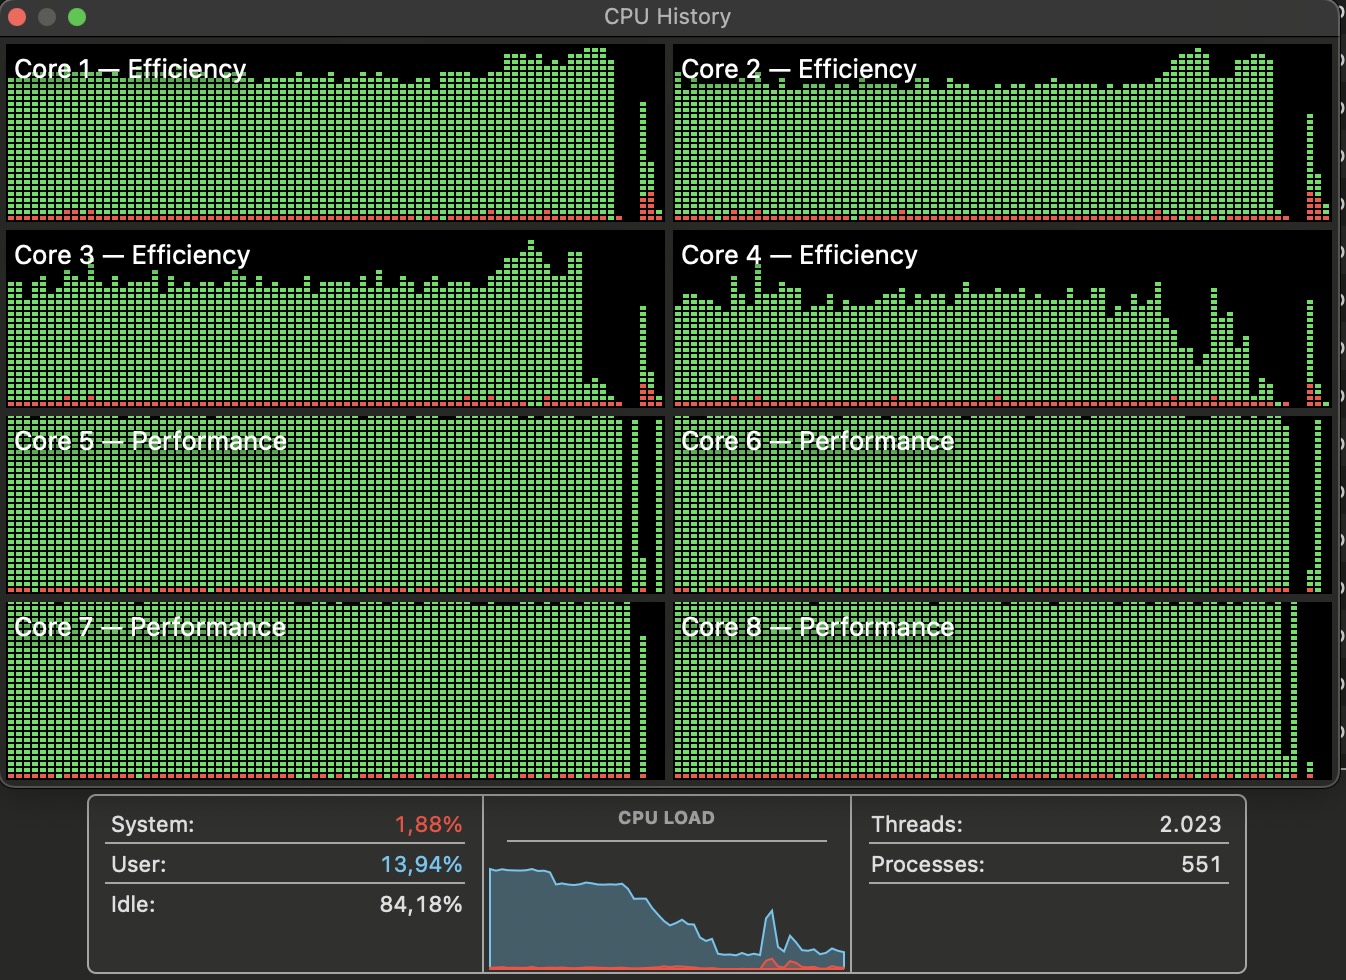Screen dimensions: 1346x980
Task: Click the CPU LOAD heading
Action: 666,818
